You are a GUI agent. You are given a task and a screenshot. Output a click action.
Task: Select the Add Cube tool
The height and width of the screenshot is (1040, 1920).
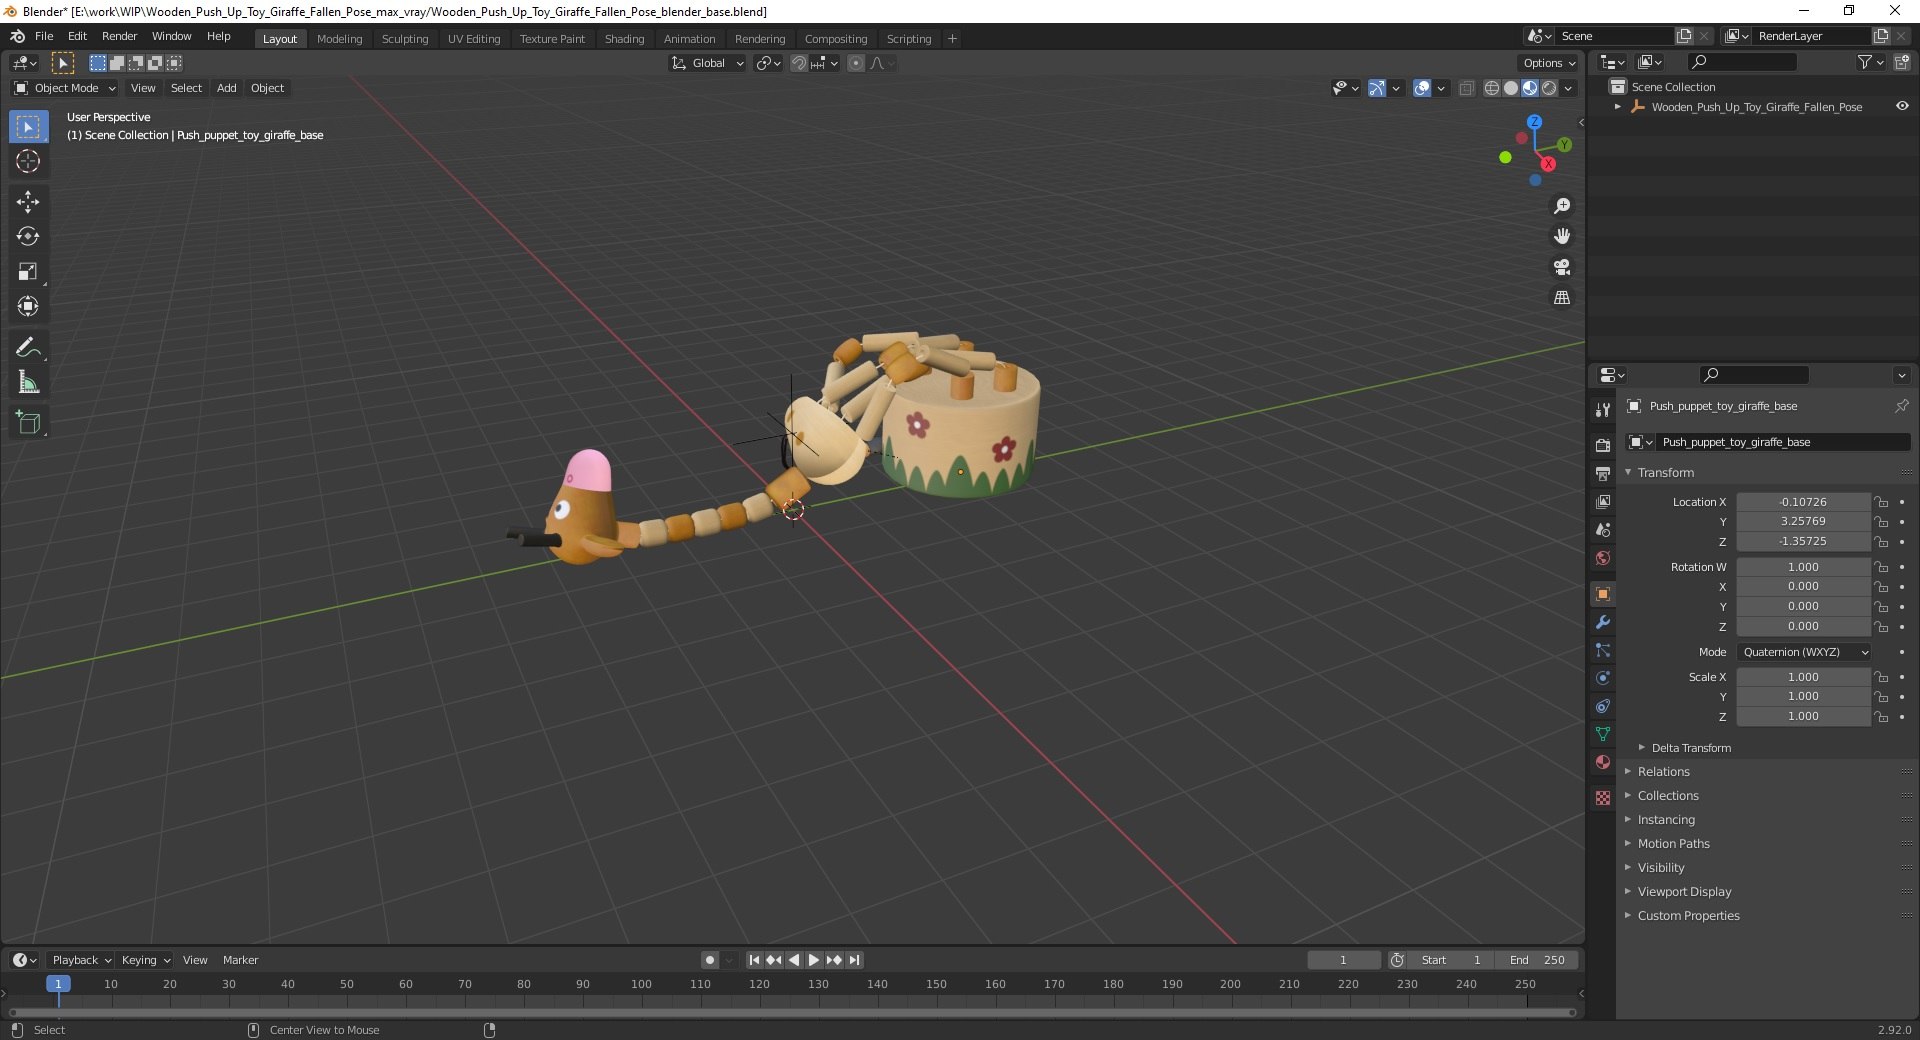click(28, 423)
